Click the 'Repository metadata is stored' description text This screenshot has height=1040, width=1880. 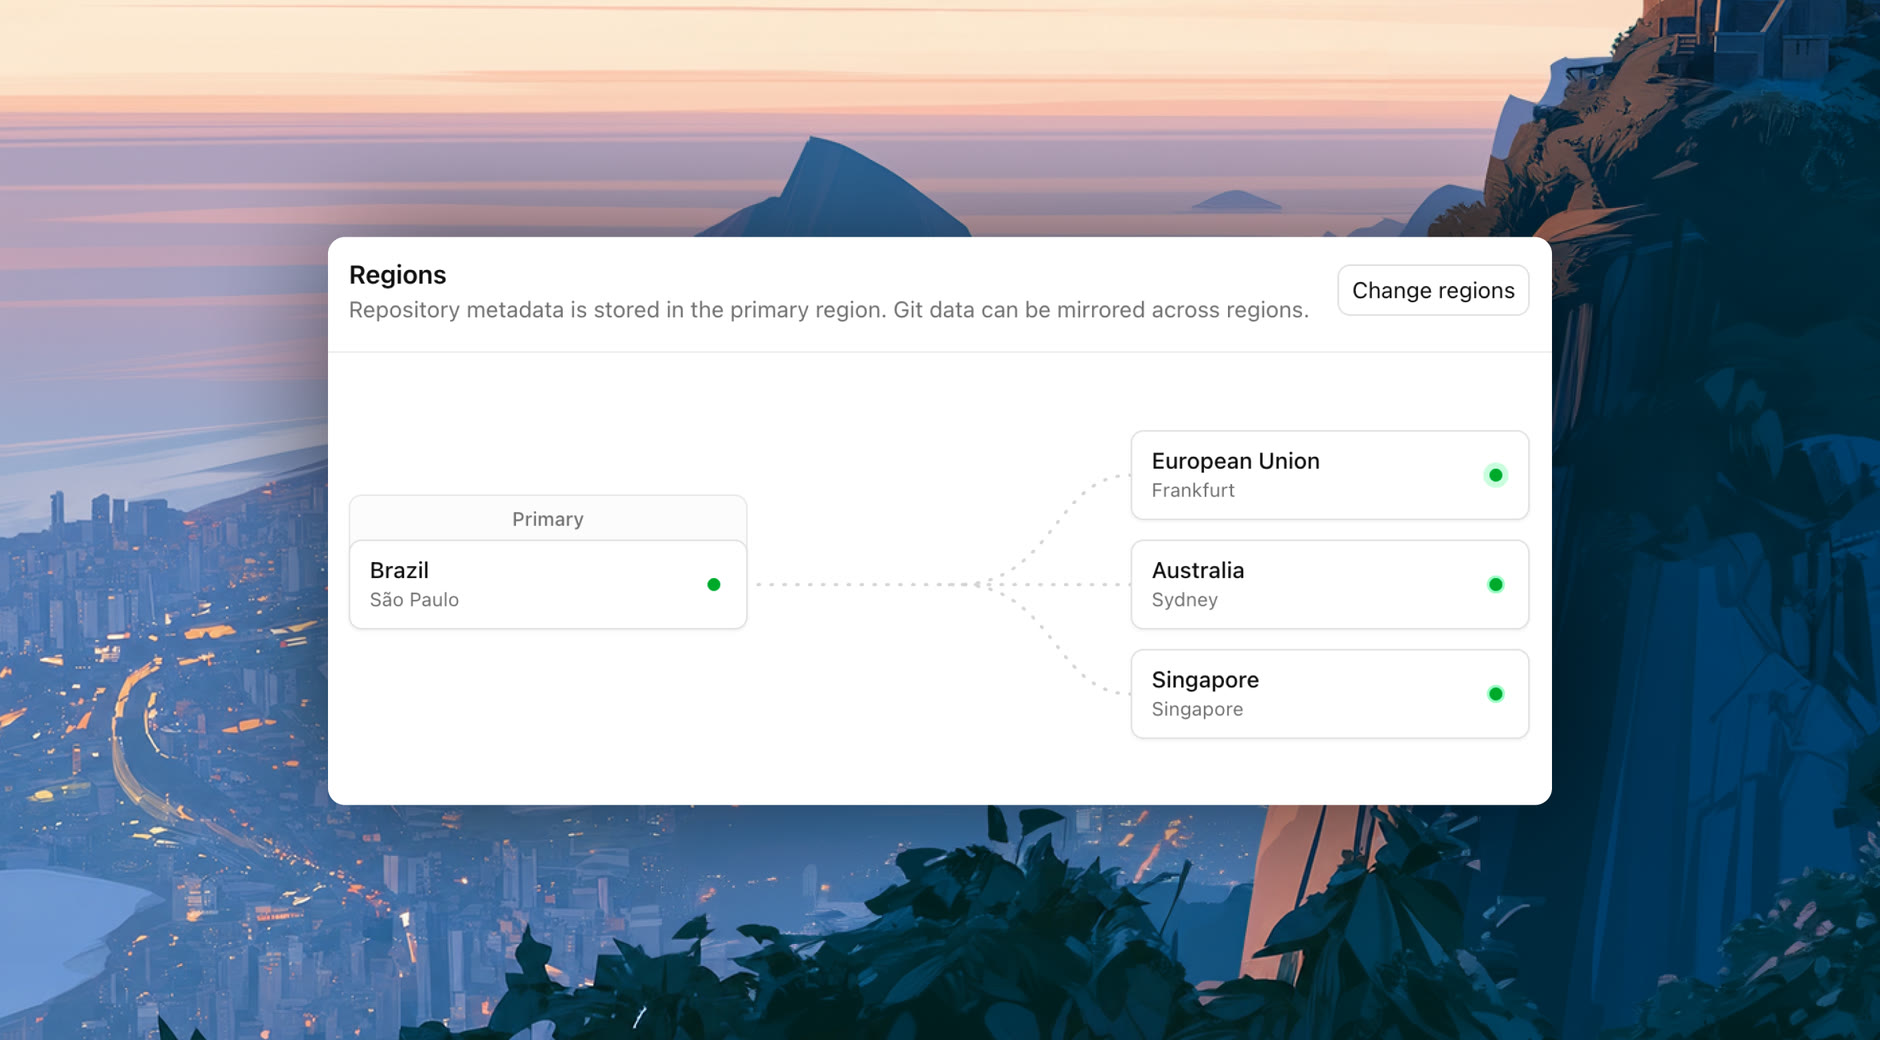pos(829,310)
